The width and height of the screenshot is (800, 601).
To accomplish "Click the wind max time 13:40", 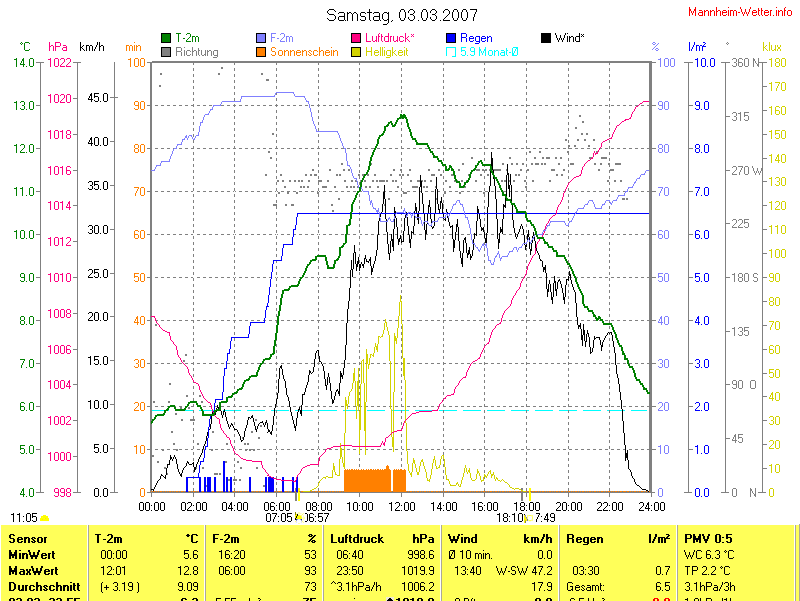I will tap(467, 570).
